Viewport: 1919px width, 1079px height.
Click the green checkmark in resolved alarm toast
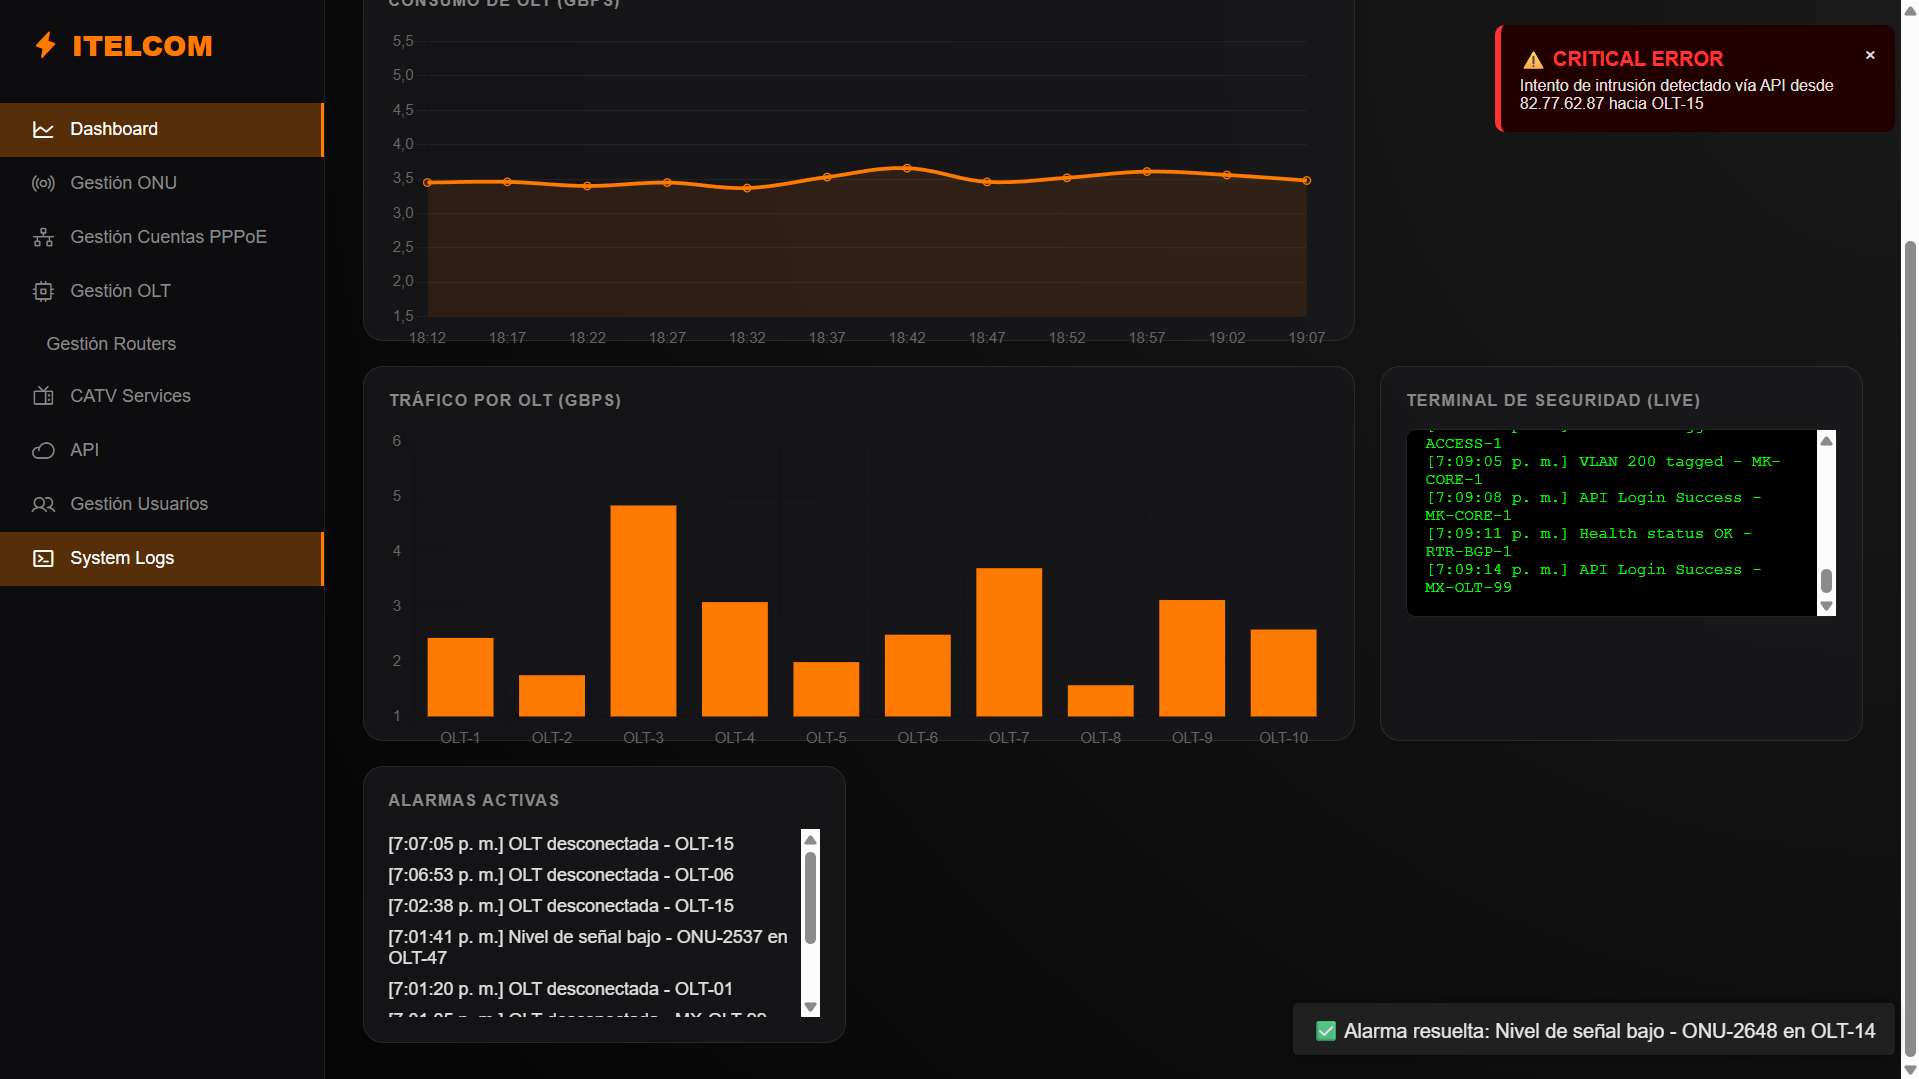tap(1326, 1031)
